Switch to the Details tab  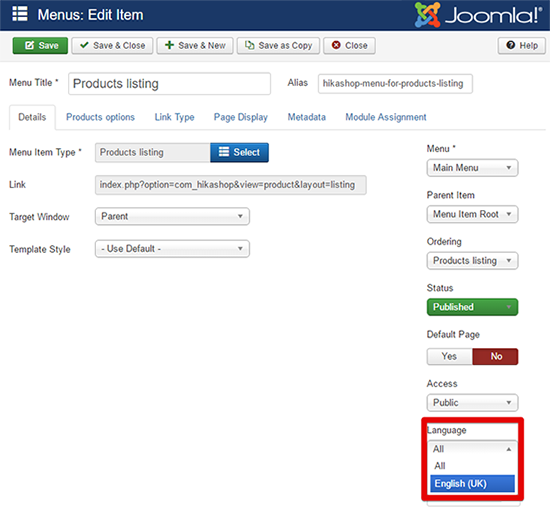[x=32, y=117]
